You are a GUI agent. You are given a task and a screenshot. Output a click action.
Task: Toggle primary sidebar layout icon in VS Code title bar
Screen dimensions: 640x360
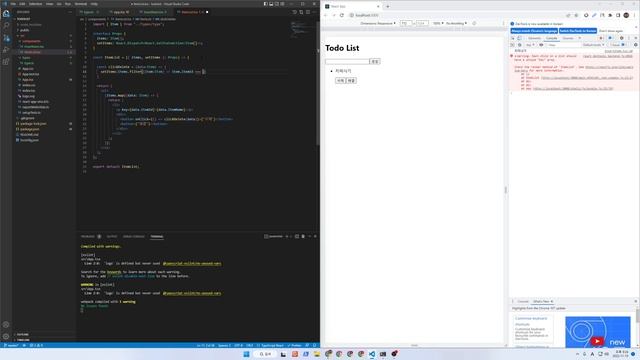(x=265, y=4)
